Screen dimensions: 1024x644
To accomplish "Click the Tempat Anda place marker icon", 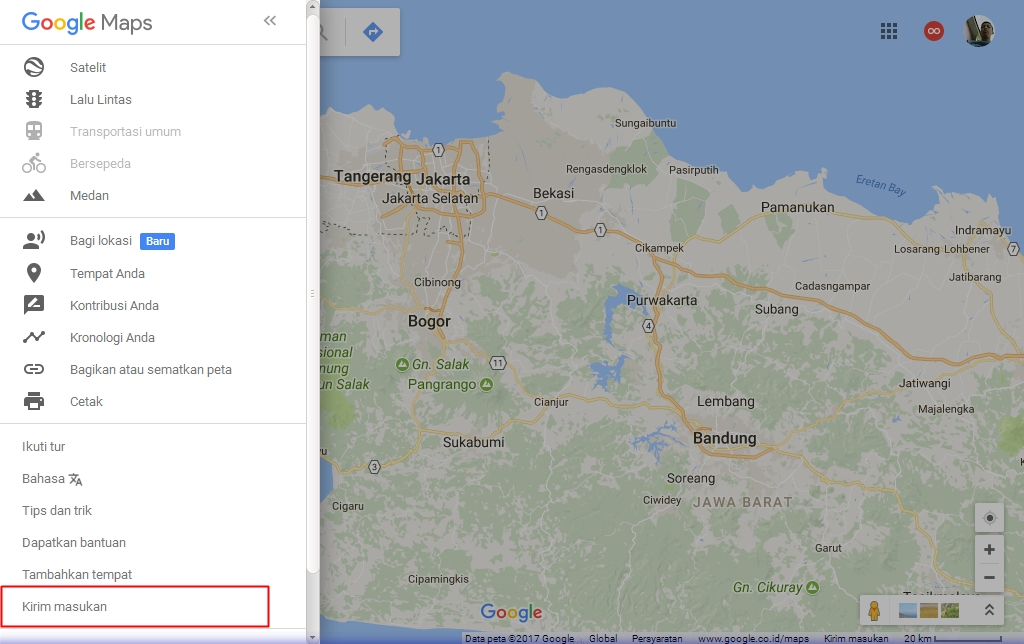I will [33, 273].
